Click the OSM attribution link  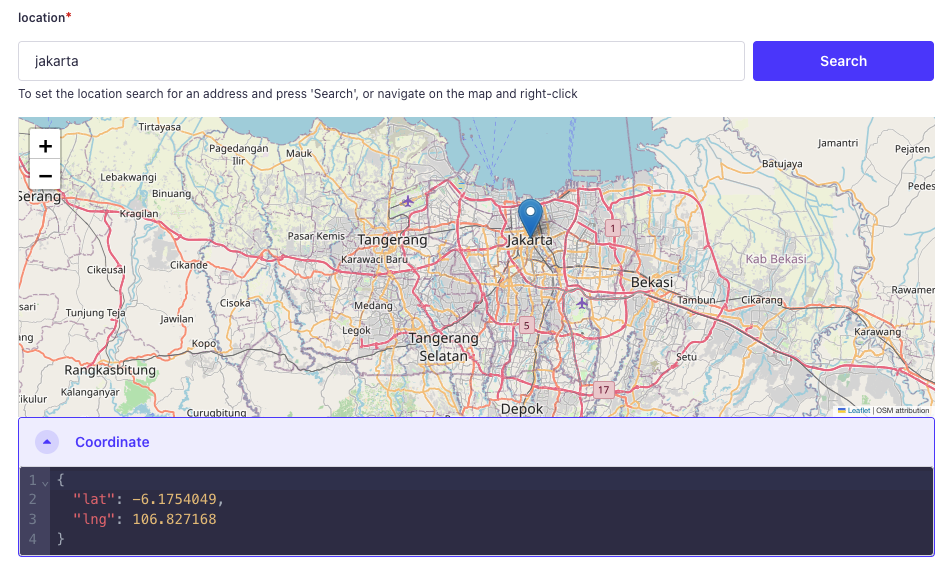click(902, 411)
